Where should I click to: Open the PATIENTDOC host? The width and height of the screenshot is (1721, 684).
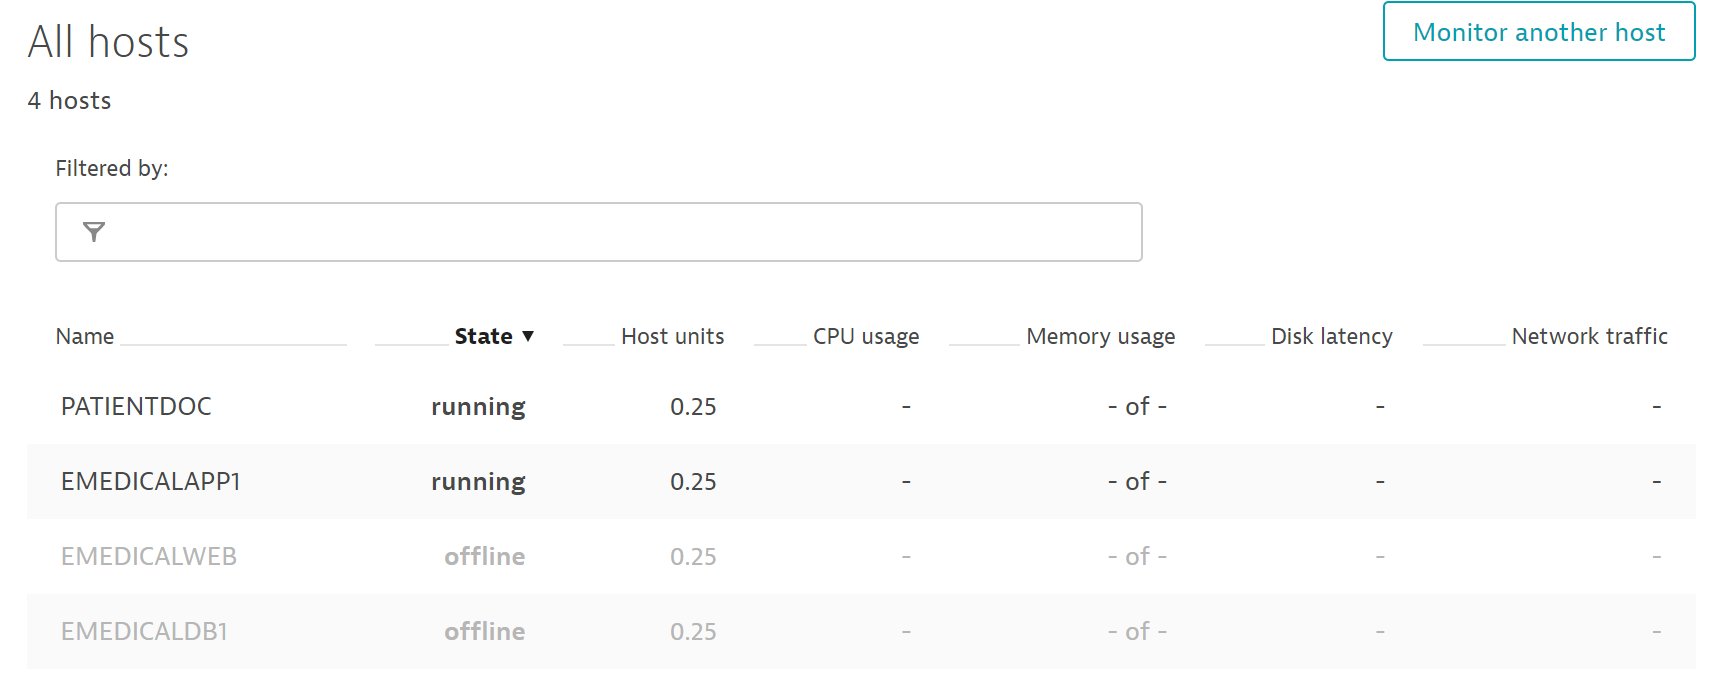tap(136, 407)
